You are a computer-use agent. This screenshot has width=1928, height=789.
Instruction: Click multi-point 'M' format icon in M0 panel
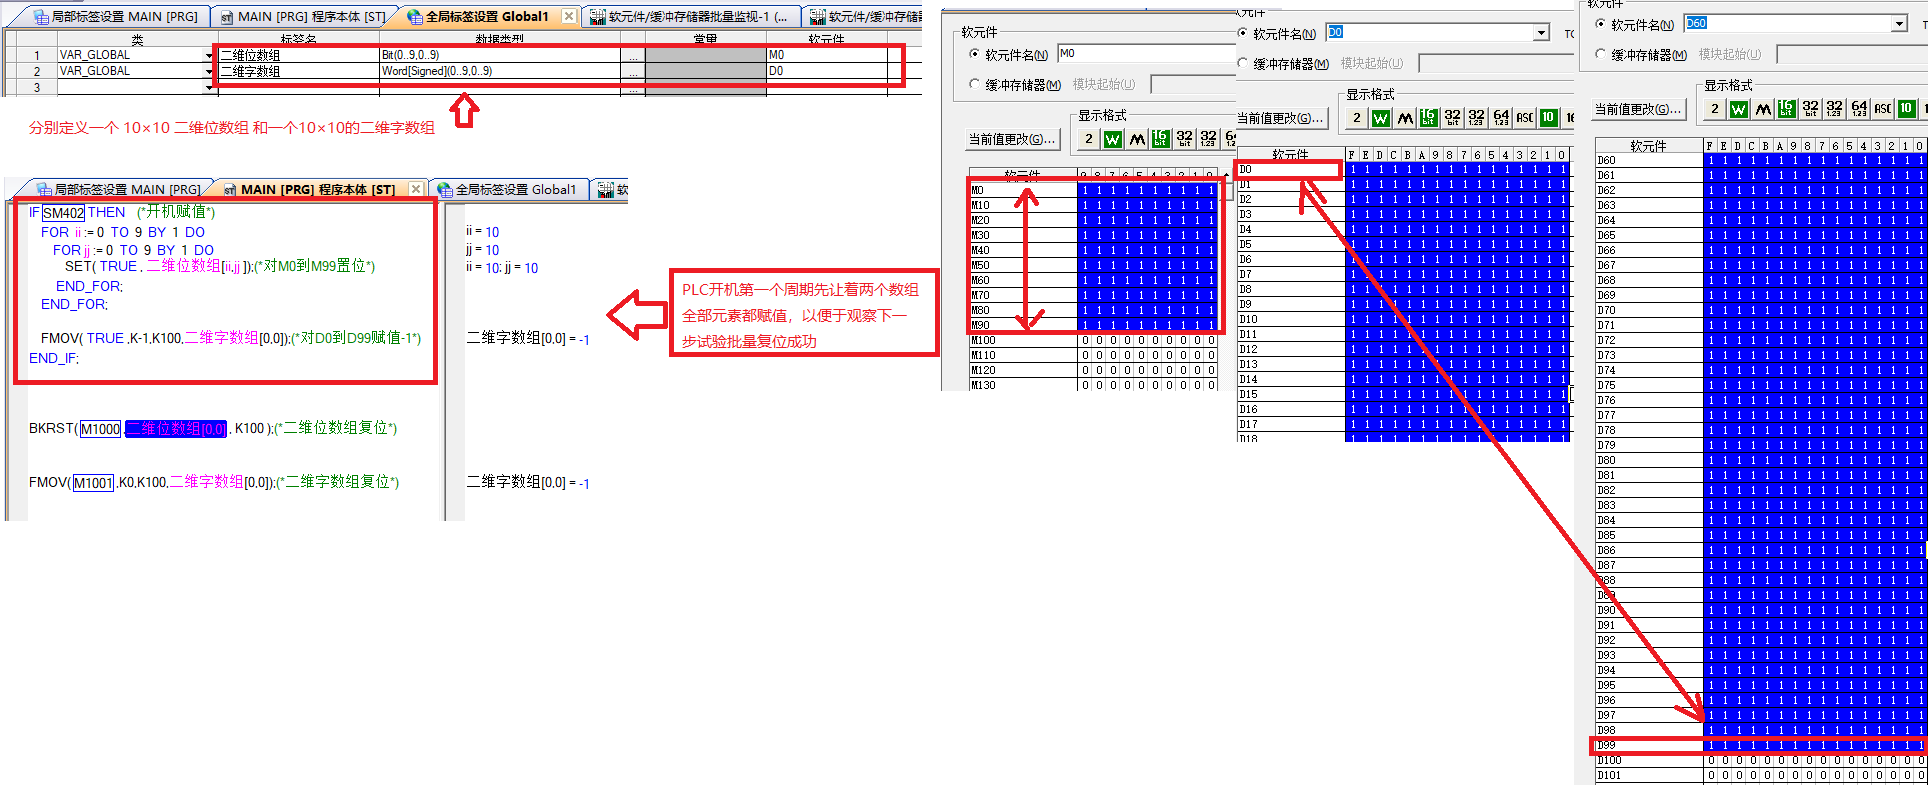coord(1137,139)
